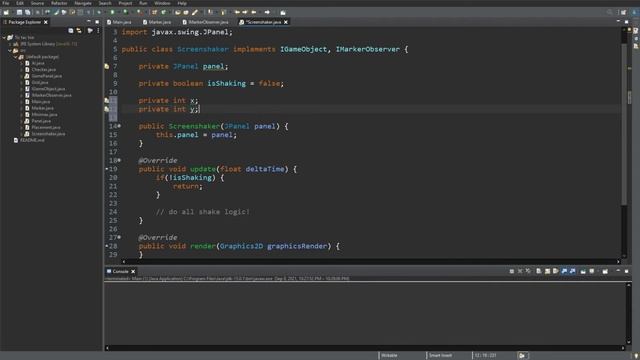This screenshot has width=640, height=360.
Task: Click the Clear Console icon
Action: pyautogui.click(x=539, y=271)
